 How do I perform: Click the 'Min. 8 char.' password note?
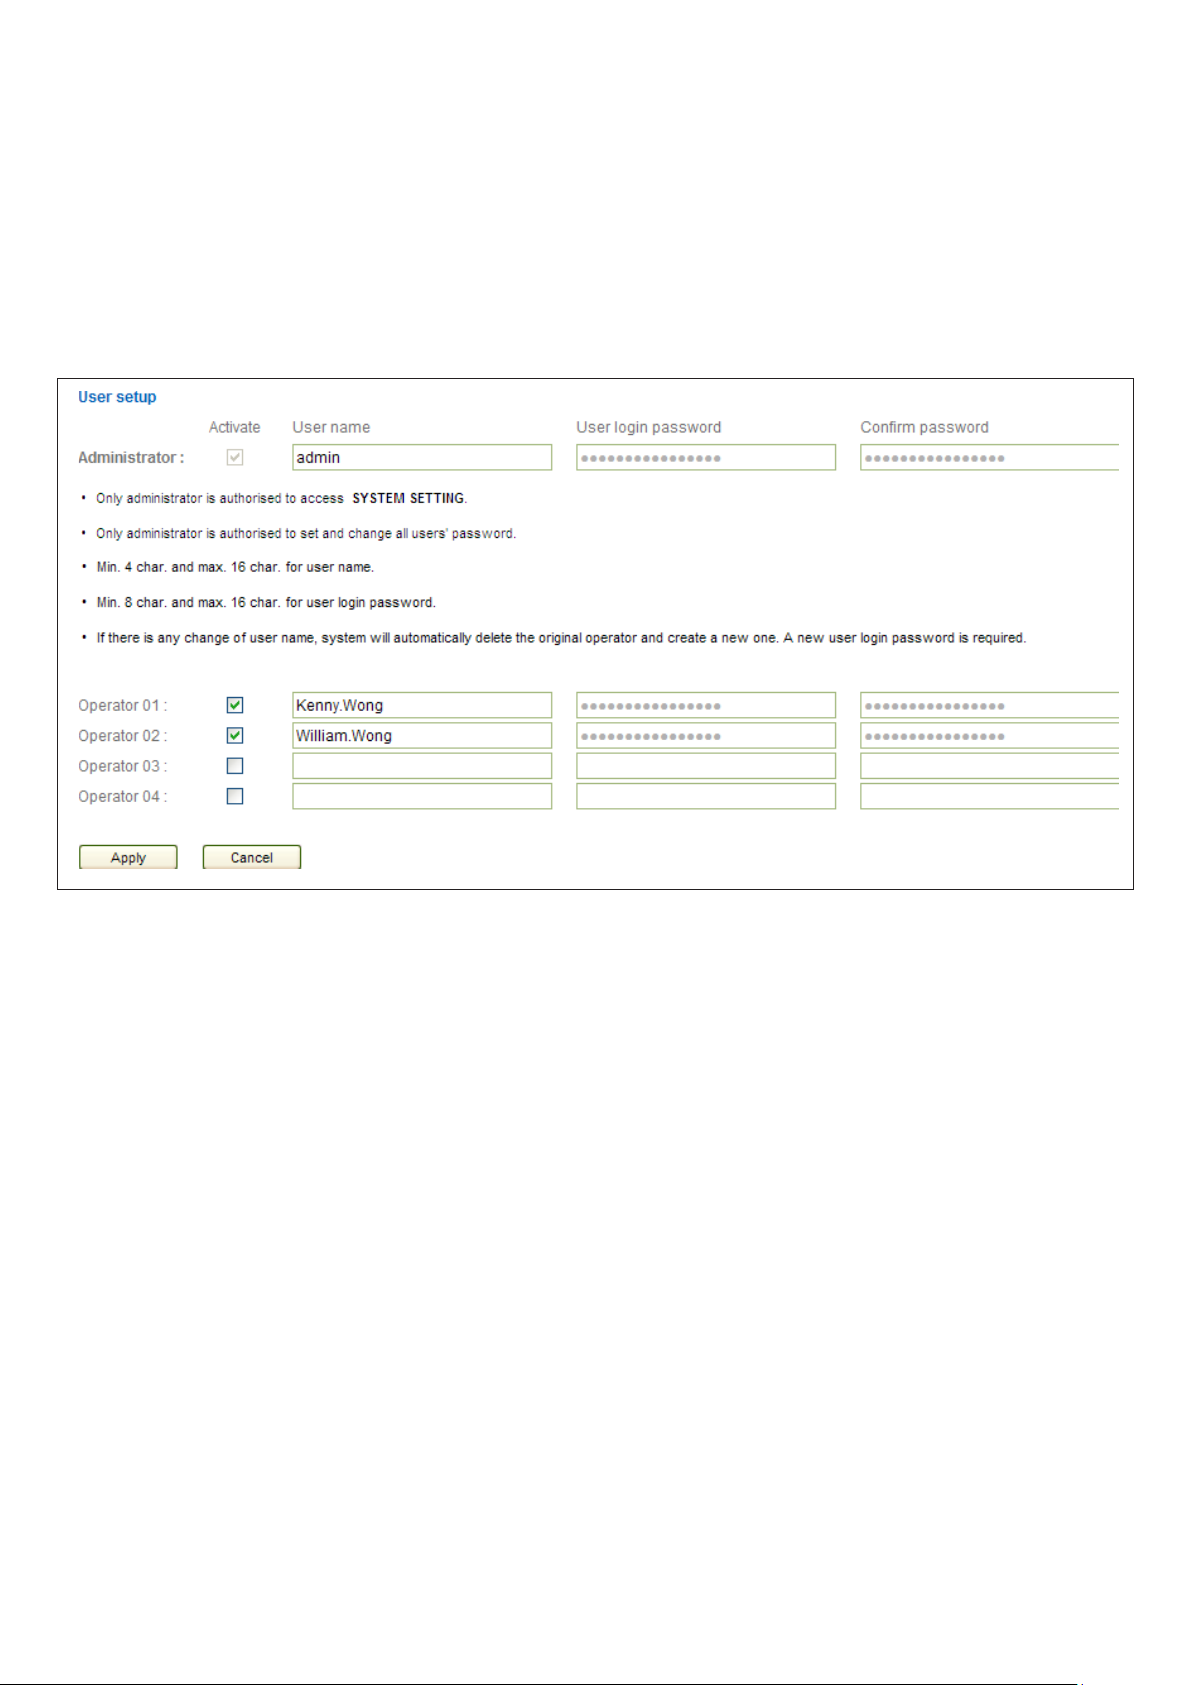click(266, 602)
